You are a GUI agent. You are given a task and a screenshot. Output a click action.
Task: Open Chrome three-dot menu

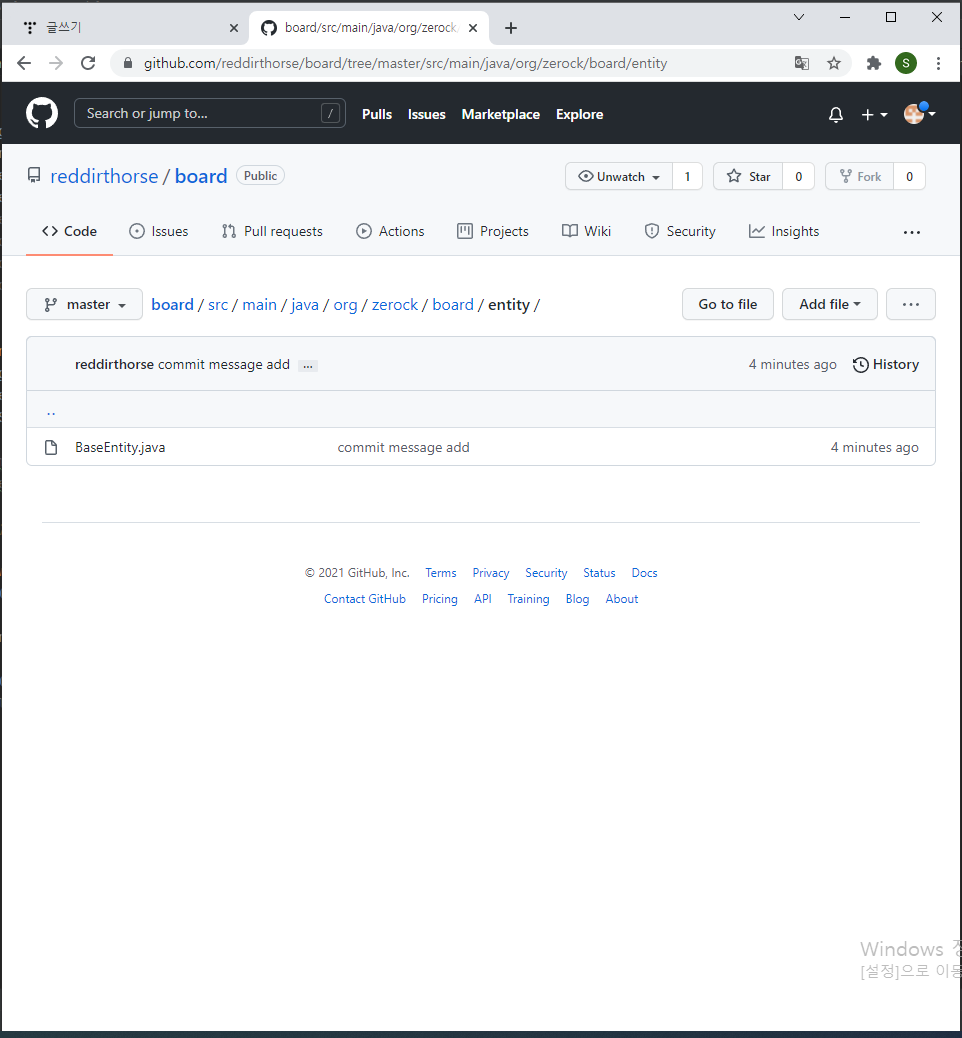[x=938, y=63]
